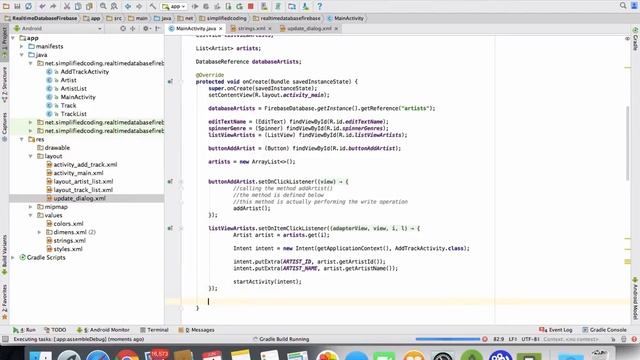Open layout_artist_list.xml file
Screen dimensions: 640x360
click(x=83, y=182)
